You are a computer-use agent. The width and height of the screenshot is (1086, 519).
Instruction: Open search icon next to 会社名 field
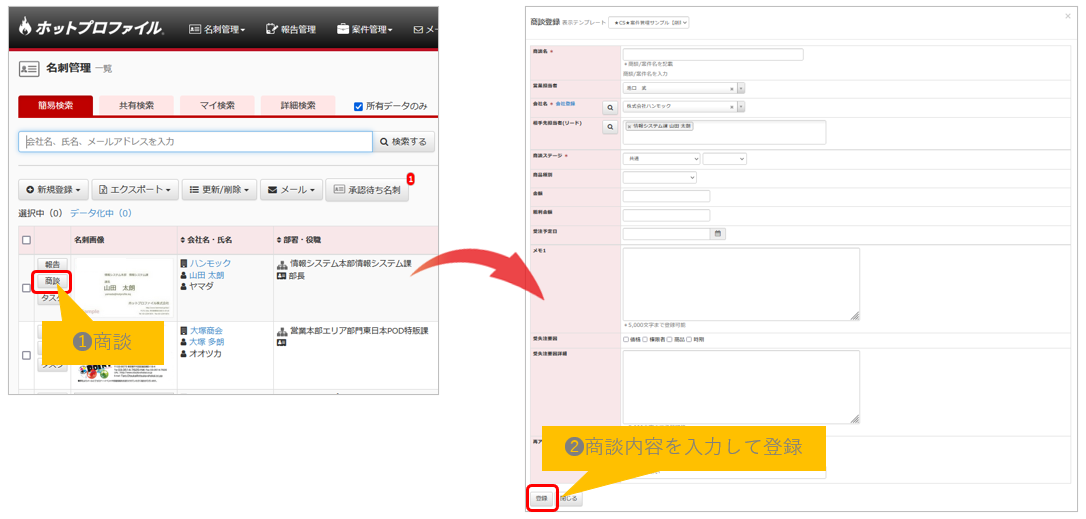click(x=609, y=106)
